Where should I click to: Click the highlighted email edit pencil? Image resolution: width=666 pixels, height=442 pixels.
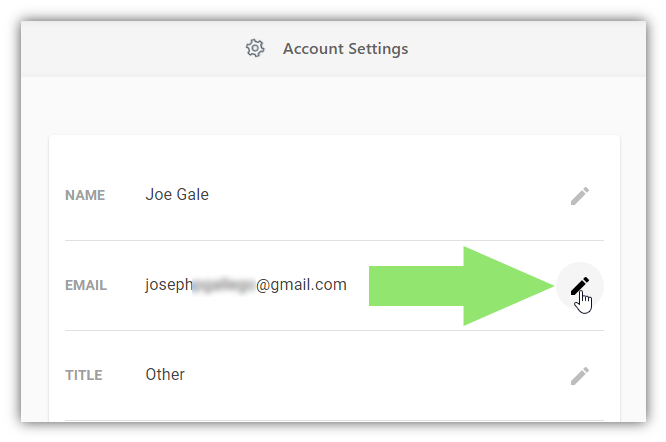tap(580, 286)
